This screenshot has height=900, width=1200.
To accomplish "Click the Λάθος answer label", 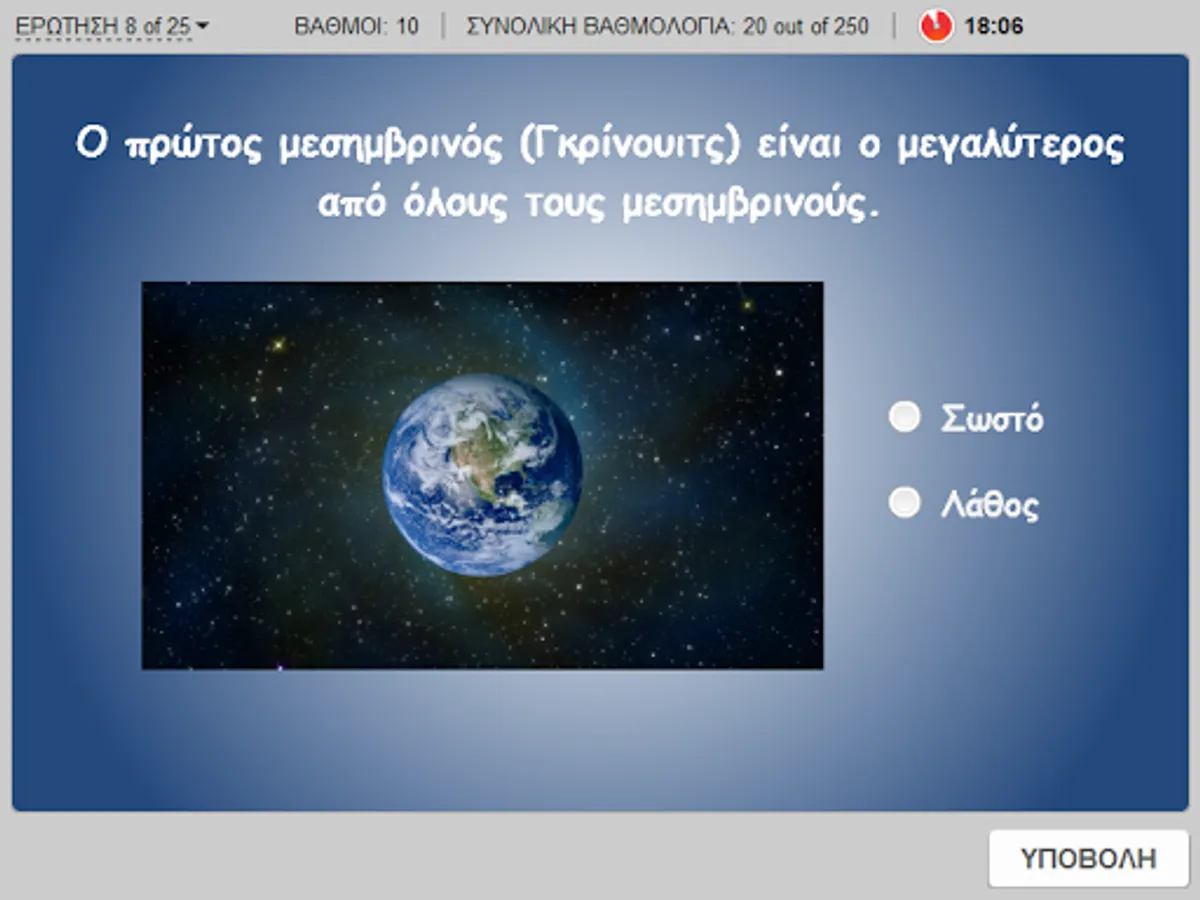I will (990, 504).
